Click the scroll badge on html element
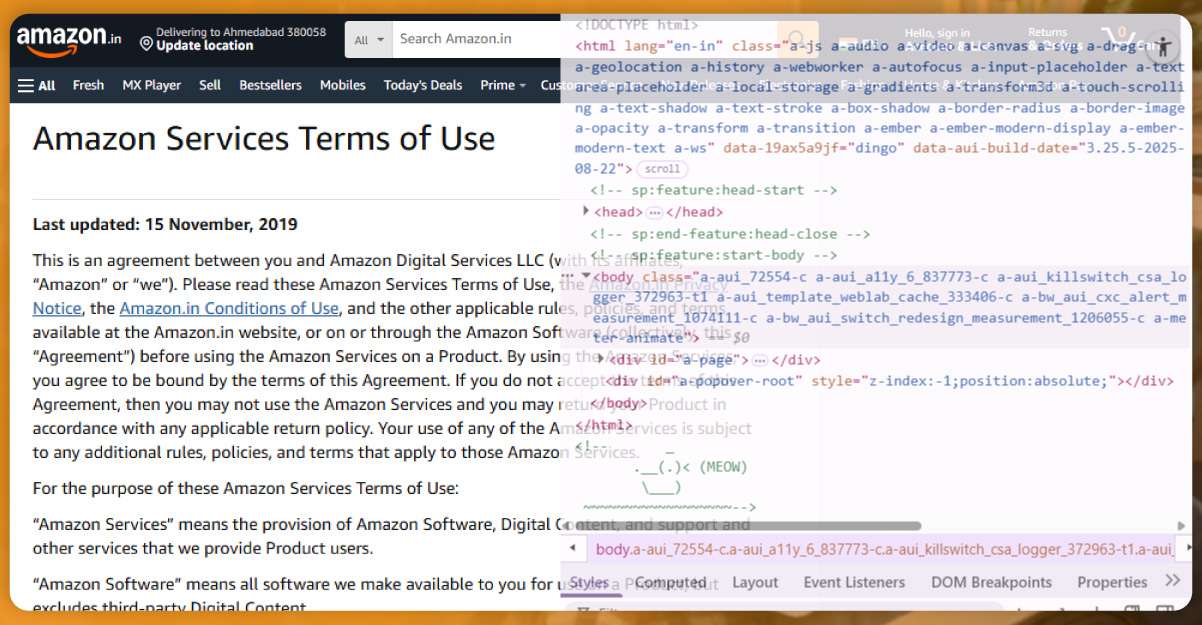Image resolution: width=1202 pixels, height=625 pixels. tap(662, 169)
